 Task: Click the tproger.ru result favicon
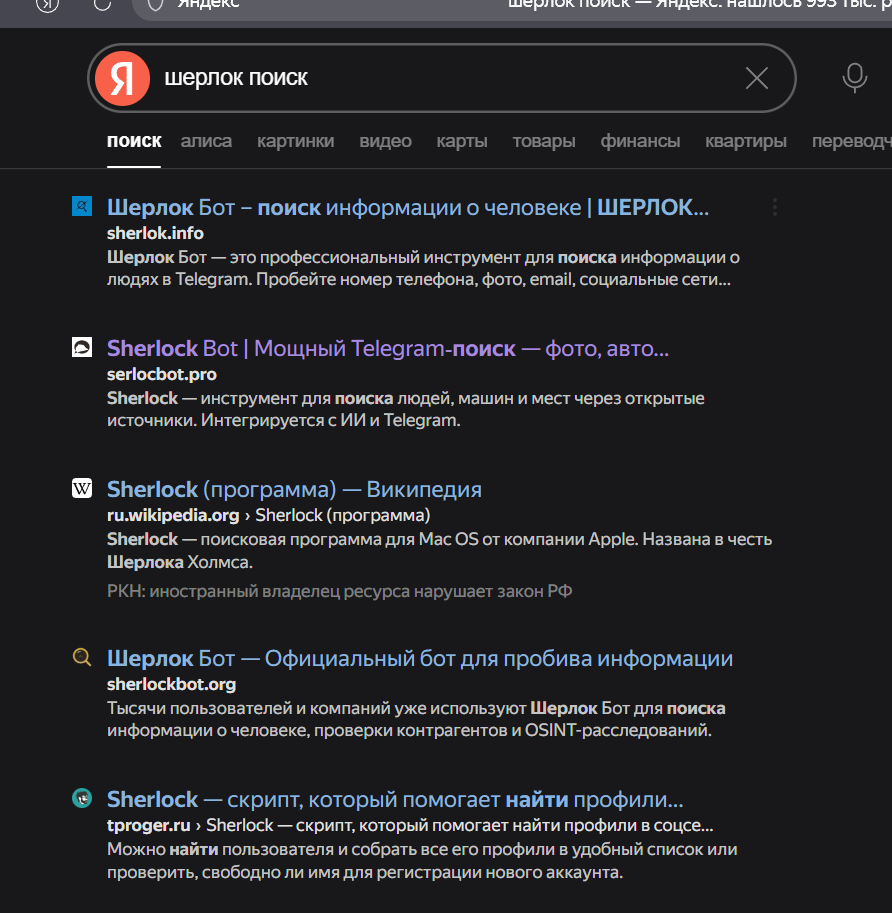(82, 798)
